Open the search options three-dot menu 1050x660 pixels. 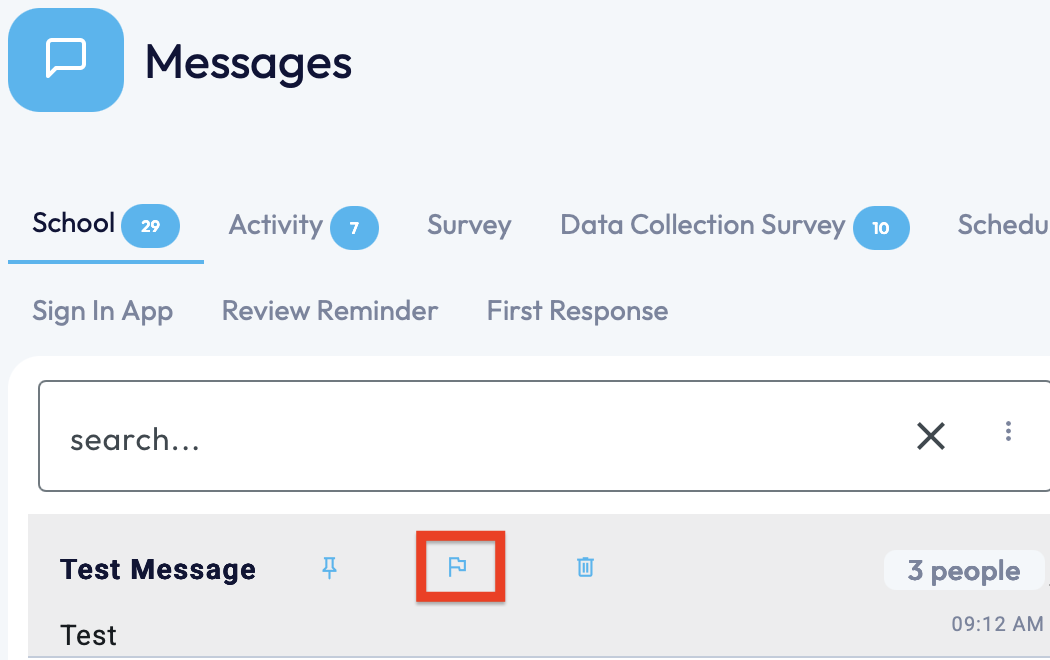coord(1008,431)
